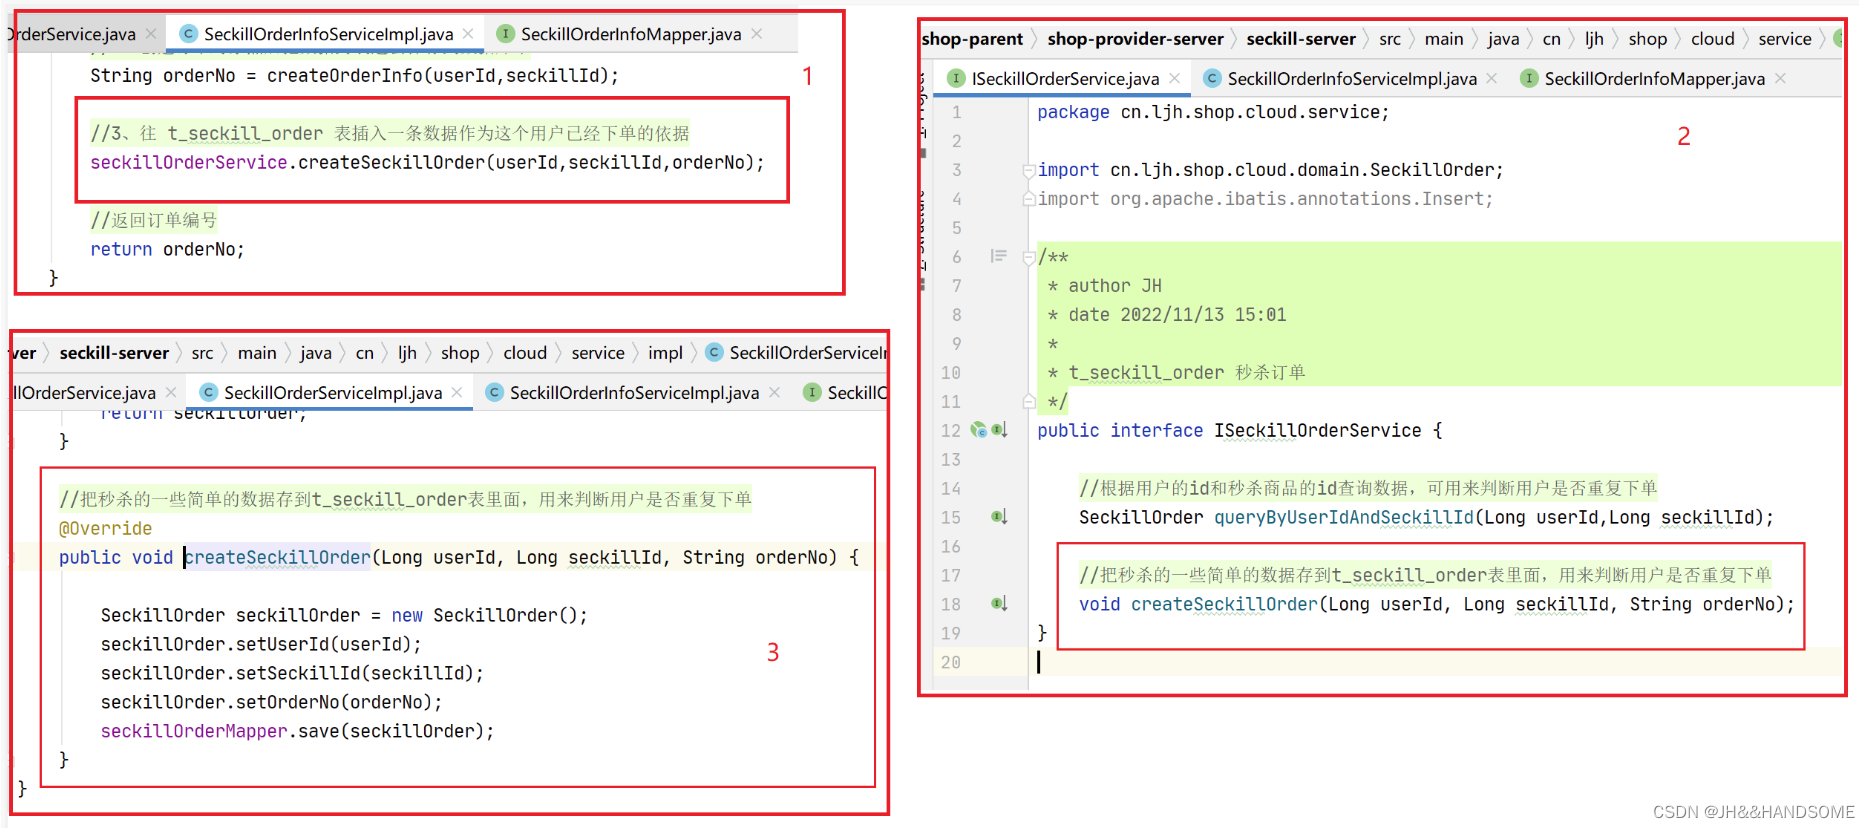Viewport: 1870px width, 828px height.
Task: Close the ISeckillOrderService.java tab
Action: [x=1175, y=78]
